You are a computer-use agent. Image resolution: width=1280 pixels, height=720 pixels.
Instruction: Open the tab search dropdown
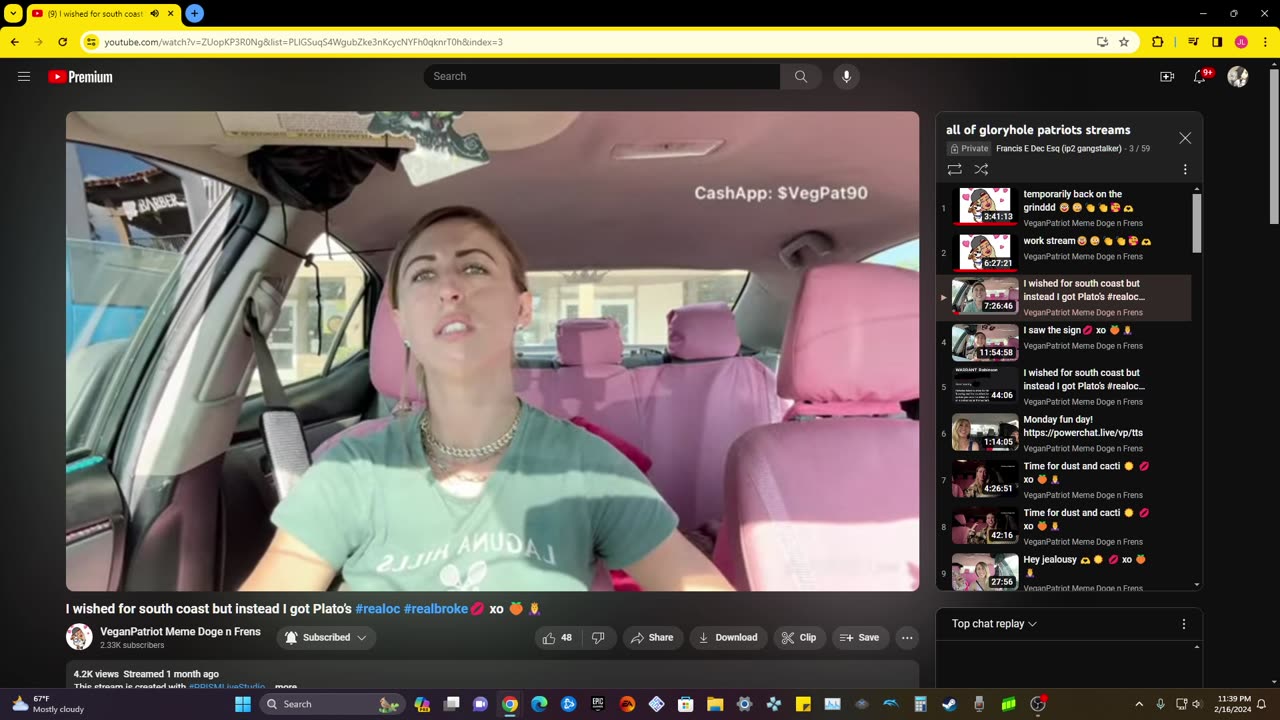coord(13,14)
